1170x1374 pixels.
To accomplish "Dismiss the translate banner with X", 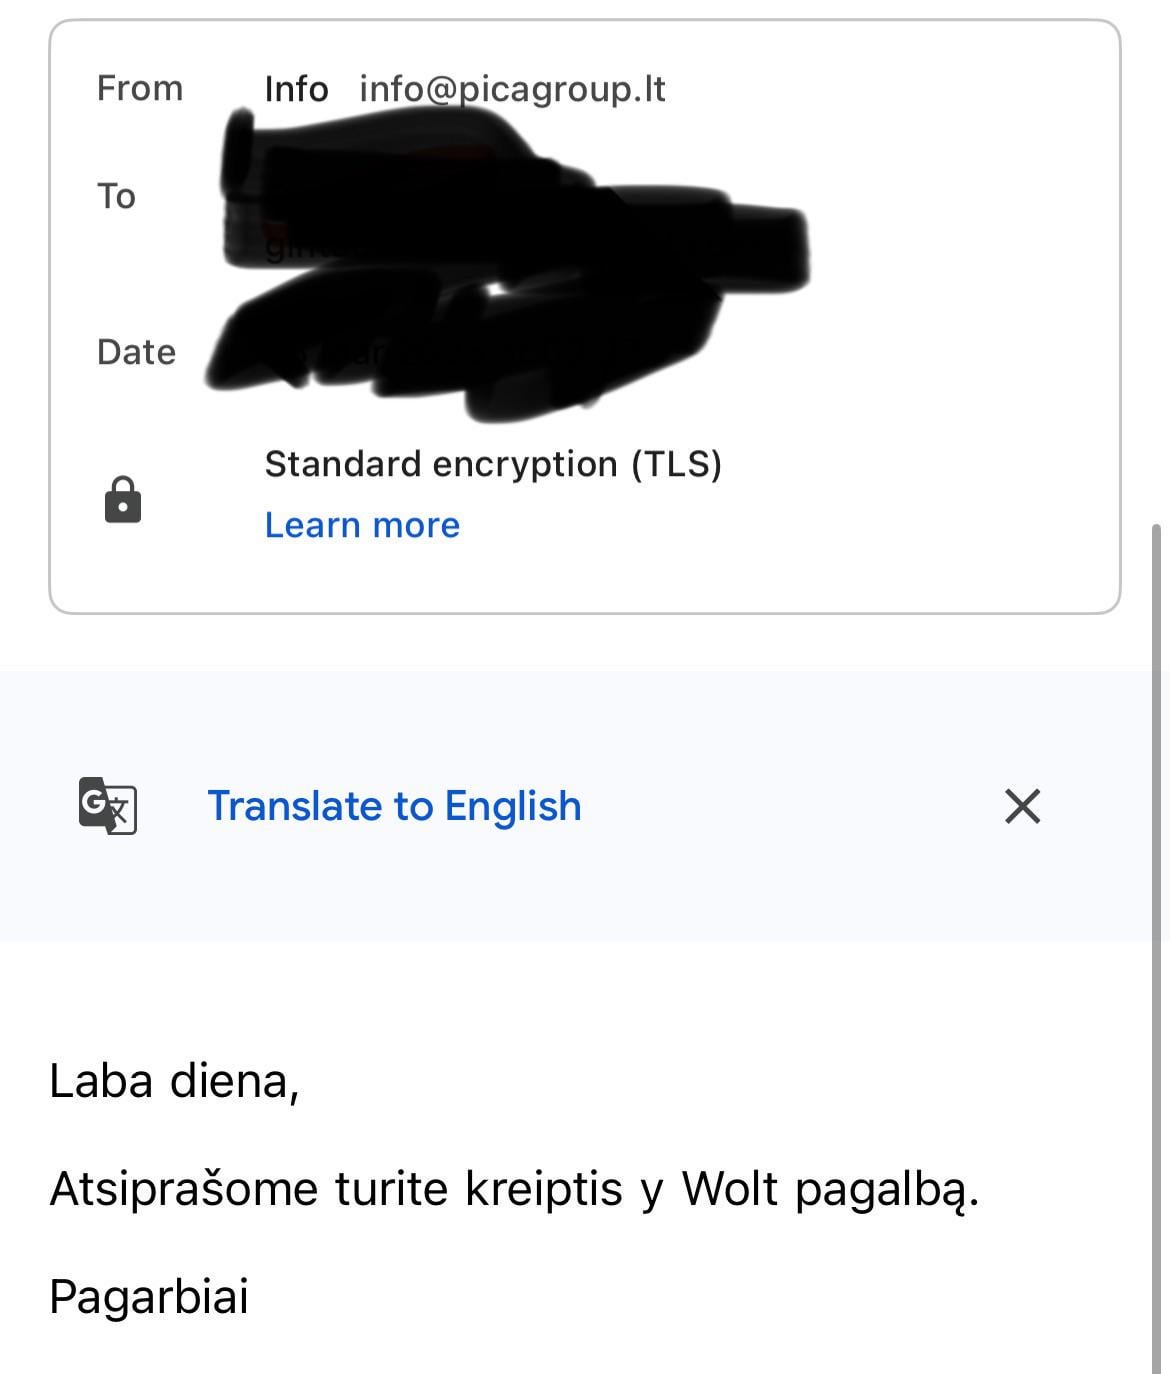I will pos(1022,806).
